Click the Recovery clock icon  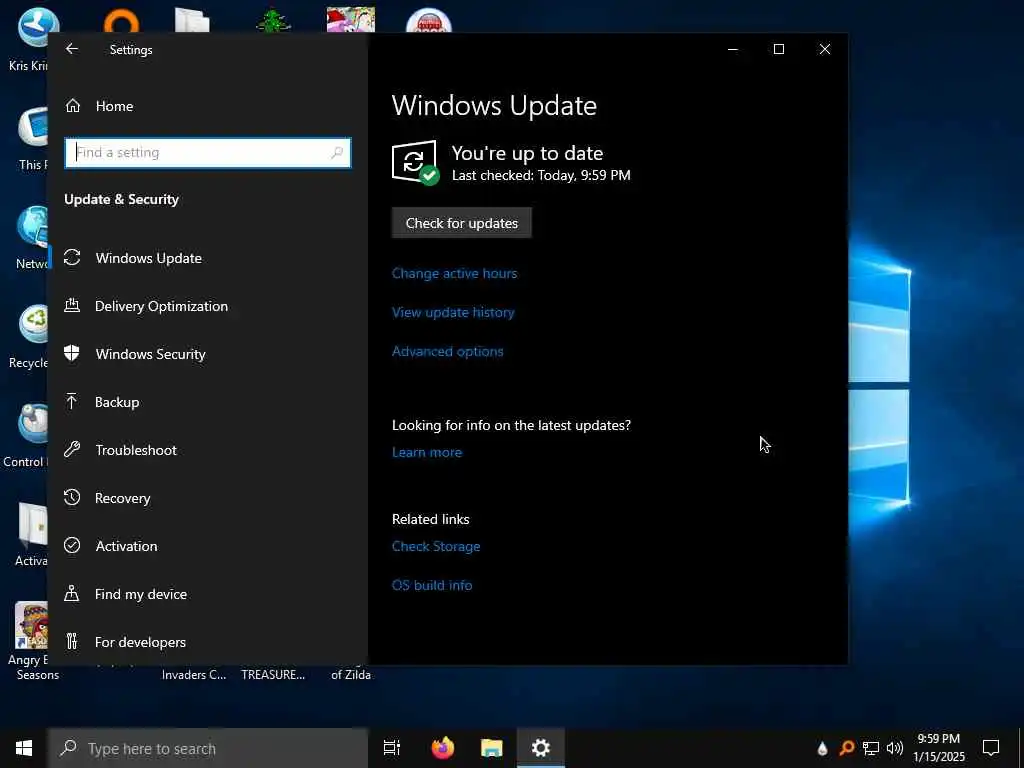tap(72, 497)
